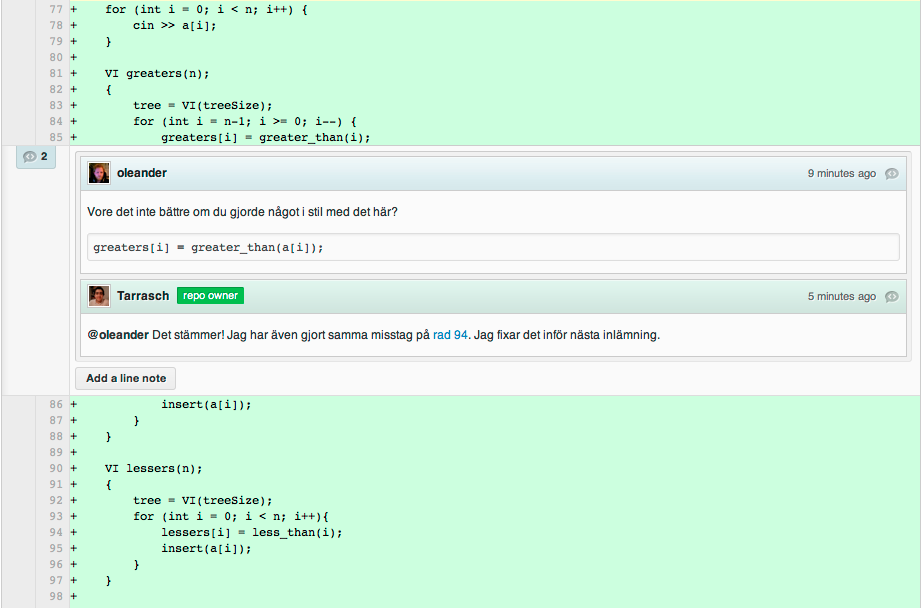Click the repo owner badge
Viewport: 921px width, 608px height.
point(210,295)
